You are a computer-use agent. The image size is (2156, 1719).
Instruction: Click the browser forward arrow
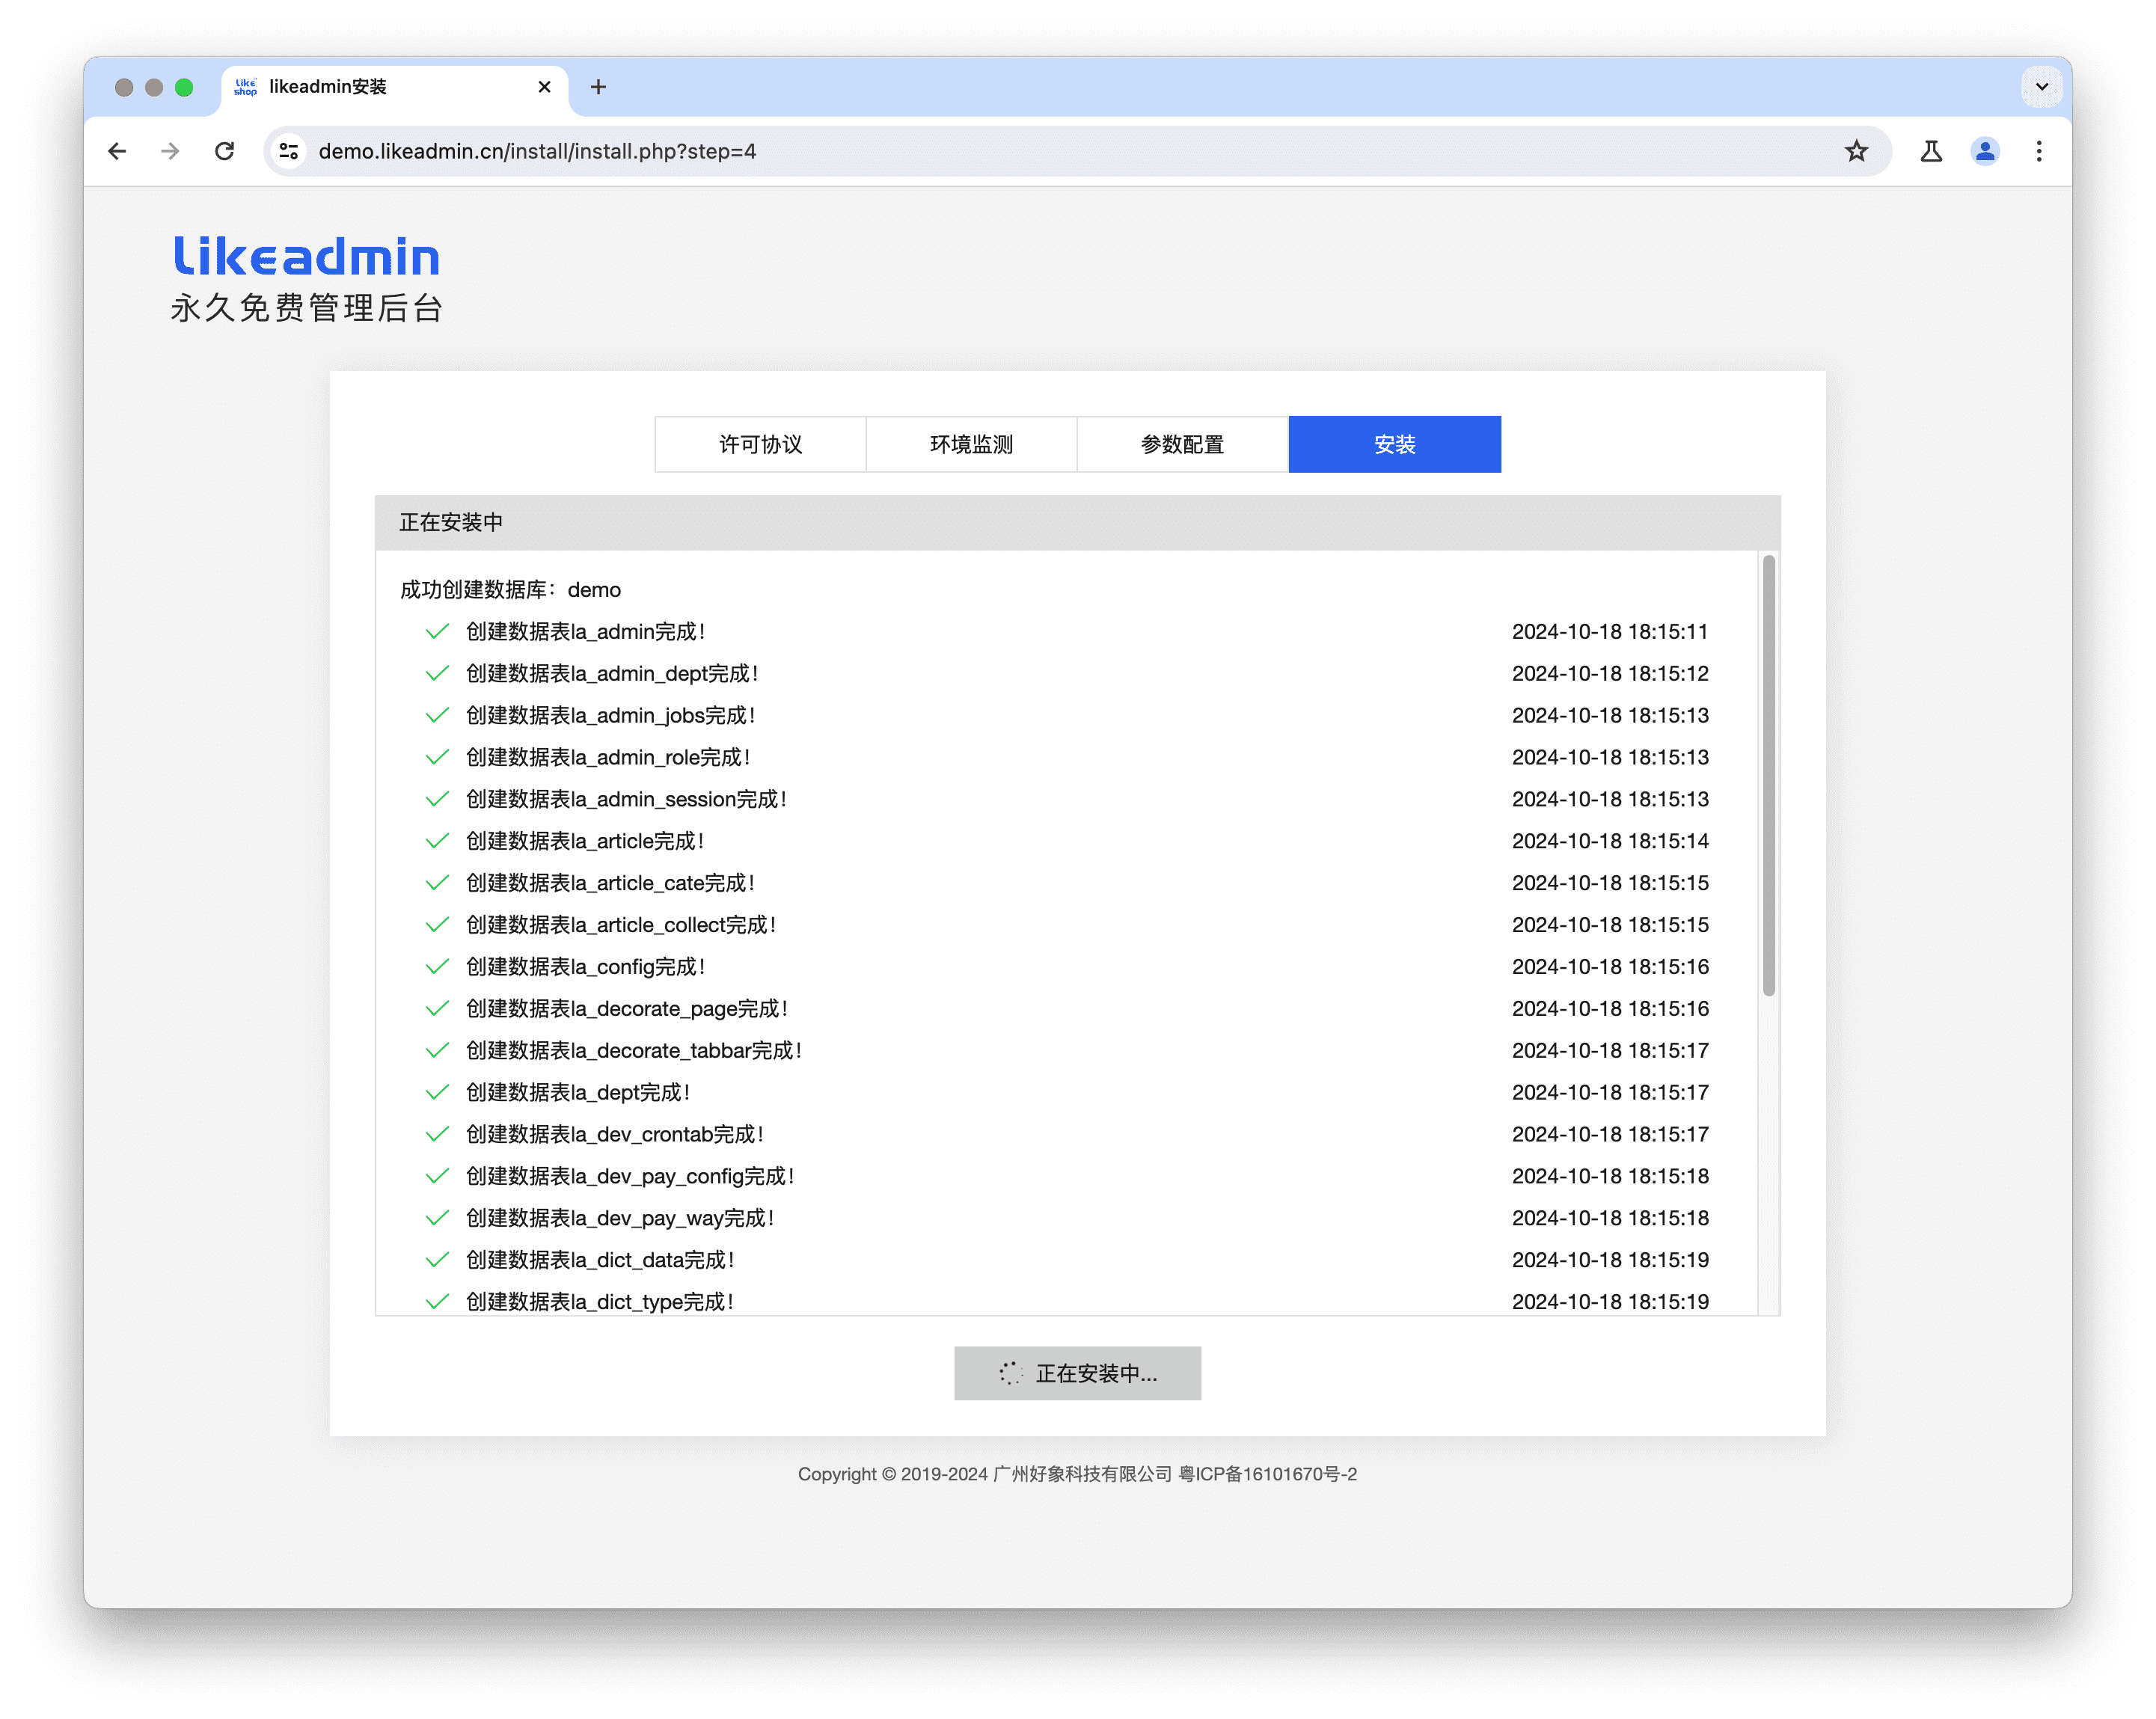coord(171,151)
